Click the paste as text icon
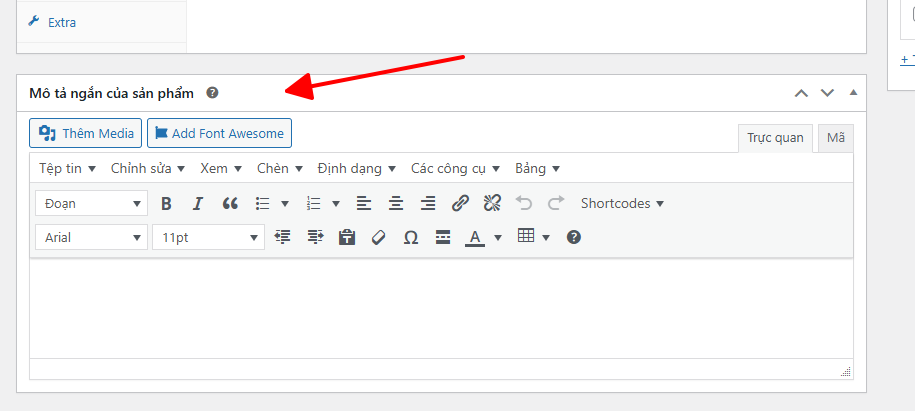Screen dimensions: 915x411 (x=347, y=238)
